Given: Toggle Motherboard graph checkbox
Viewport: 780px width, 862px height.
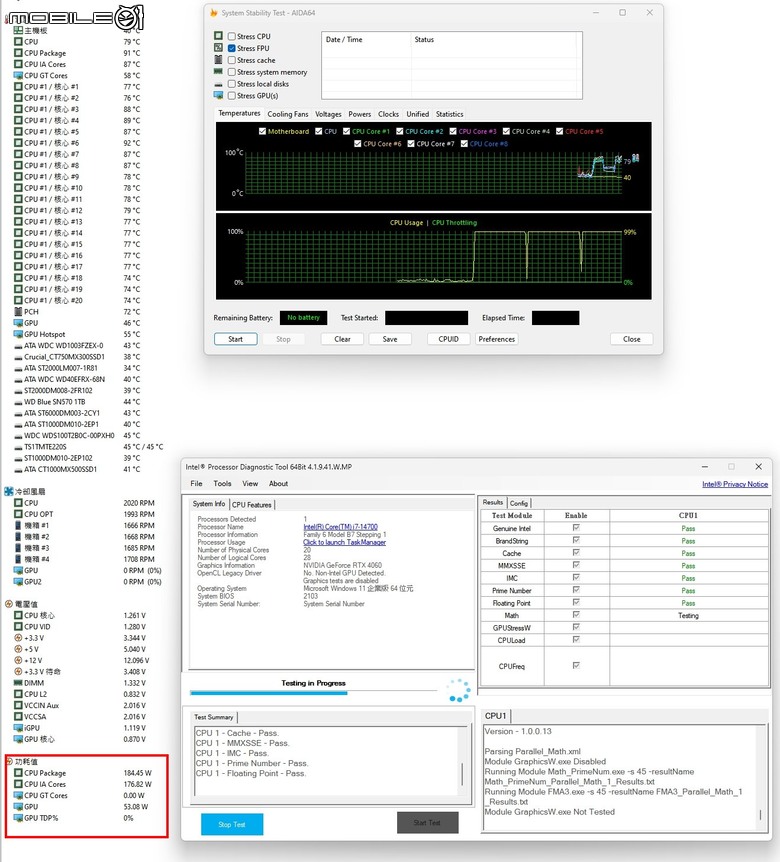Looking at the screenshot, I should [x=262, y=131].
